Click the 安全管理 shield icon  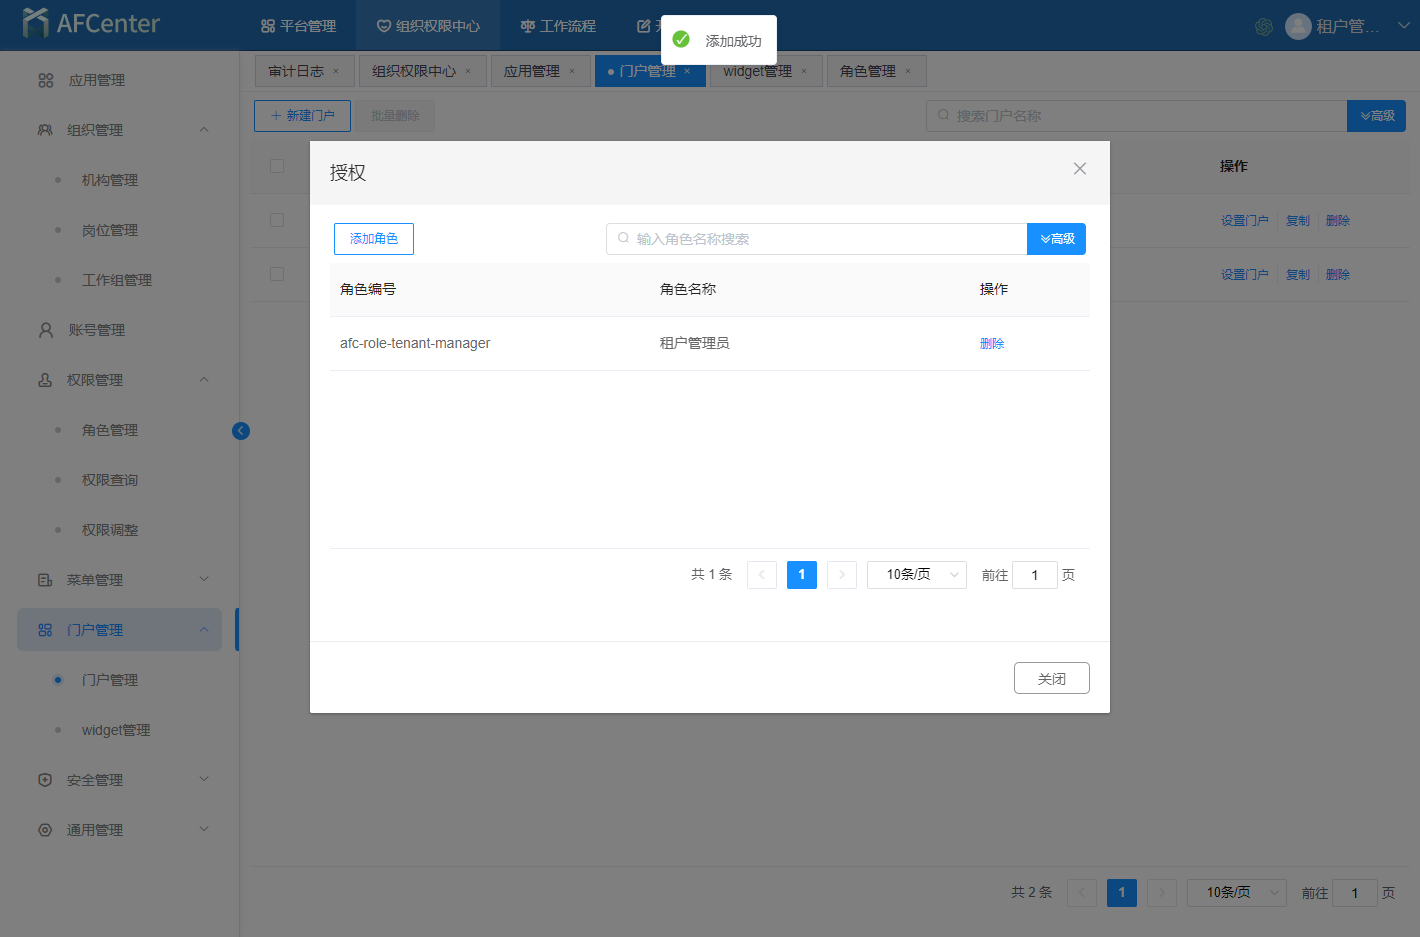(x=45, y=780)
